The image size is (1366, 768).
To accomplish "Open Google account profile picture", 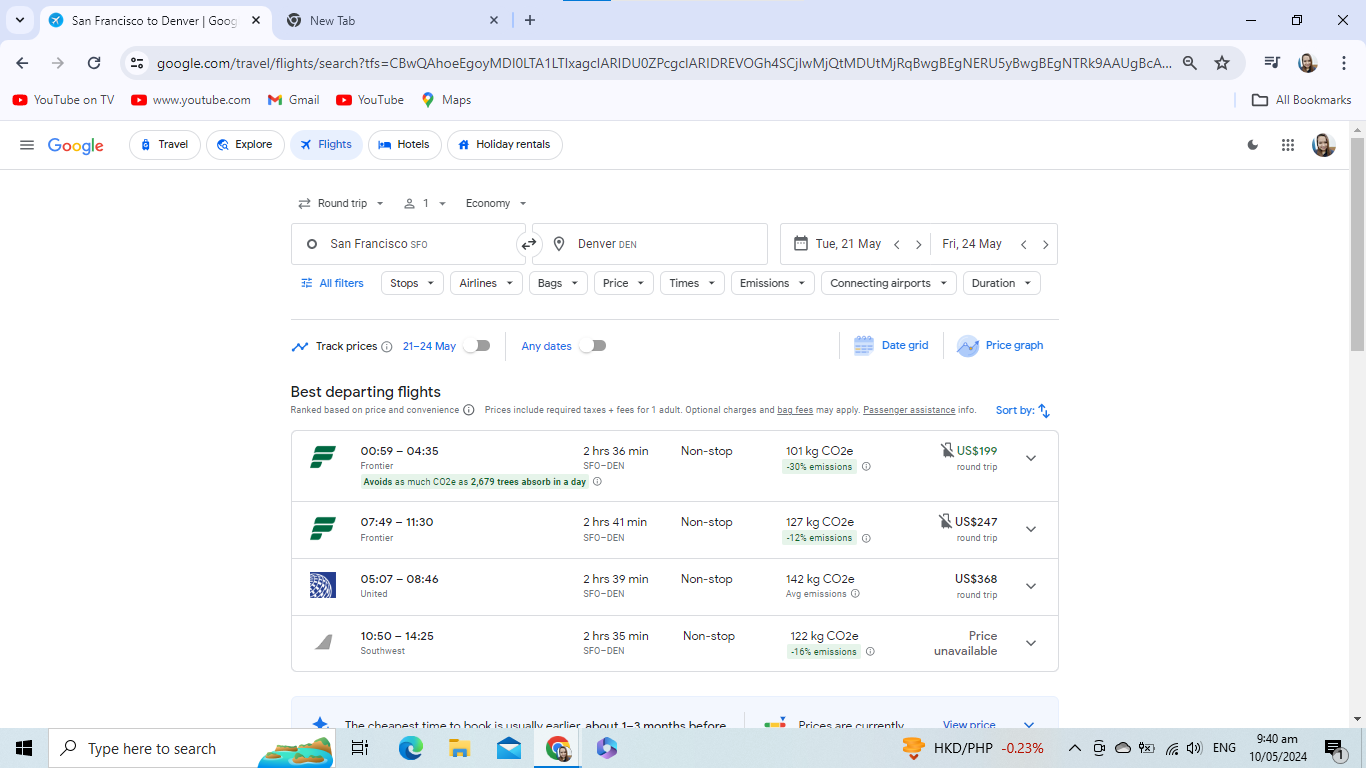I will tap(1324, 145).
